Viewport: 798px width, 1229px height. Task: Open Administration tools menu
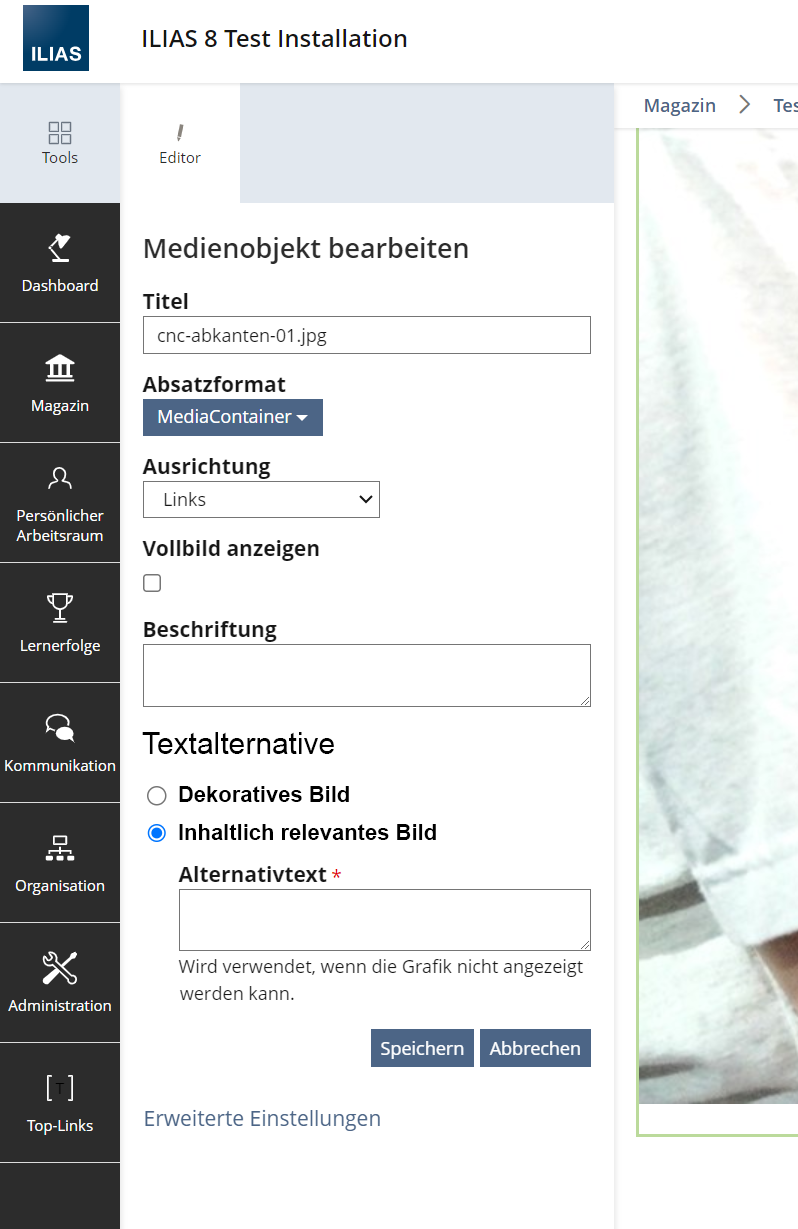pos(60,983)
